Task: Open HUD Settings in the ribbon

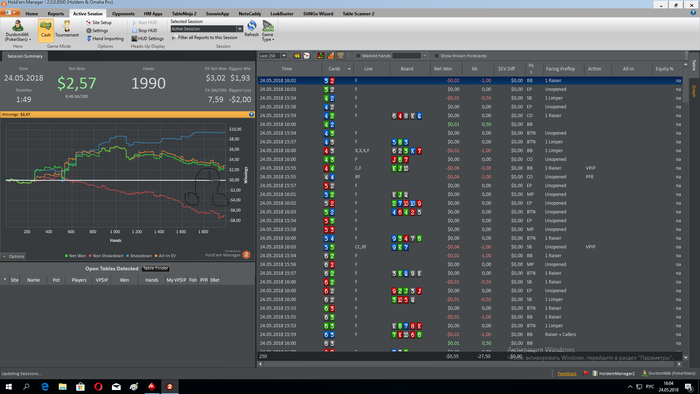Action: click(x=147, y=38)
